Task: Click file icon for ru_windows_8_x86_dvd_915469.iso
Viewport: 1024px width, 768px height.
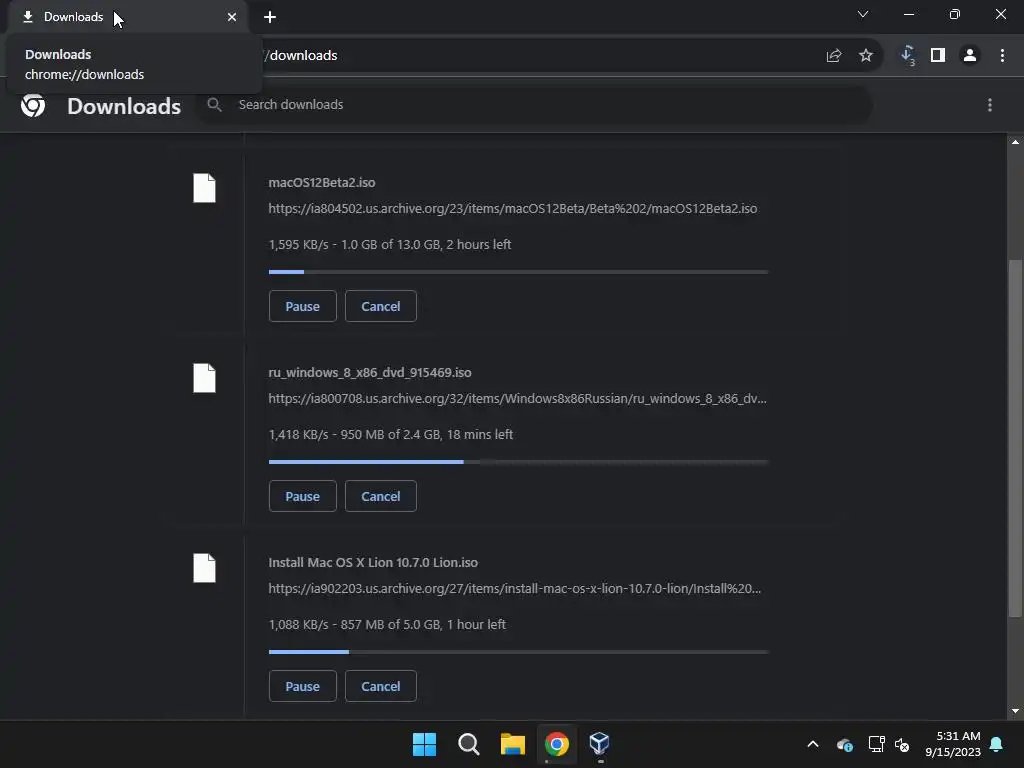Action: point(204,378)
